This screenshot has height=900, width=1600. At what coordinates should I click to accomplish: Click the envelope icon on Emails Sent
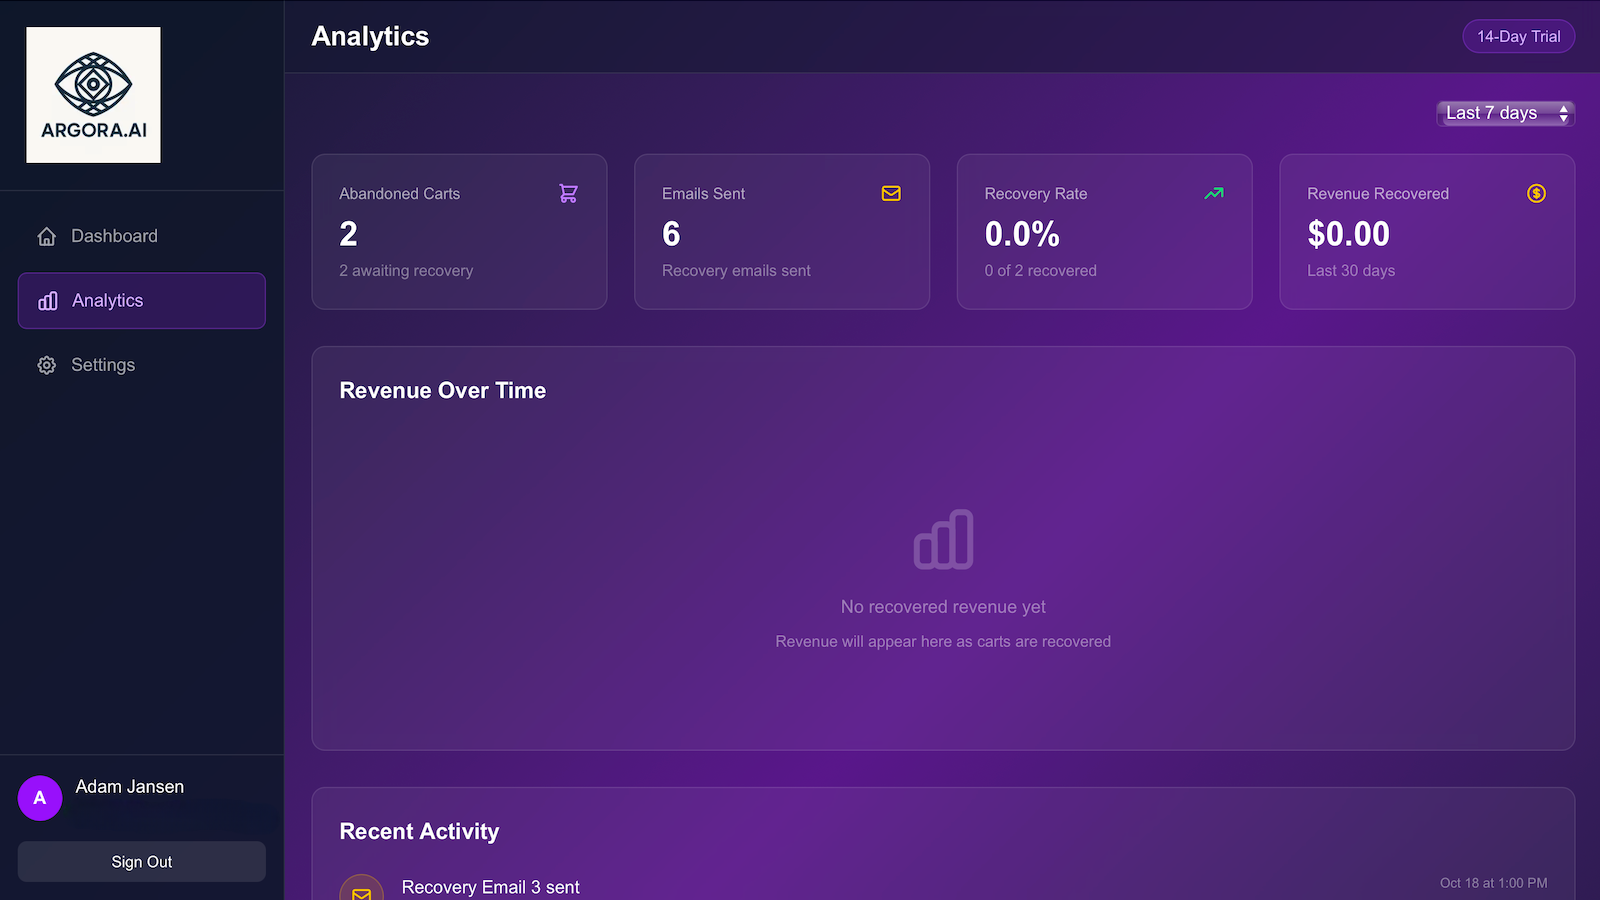[891, 194]
